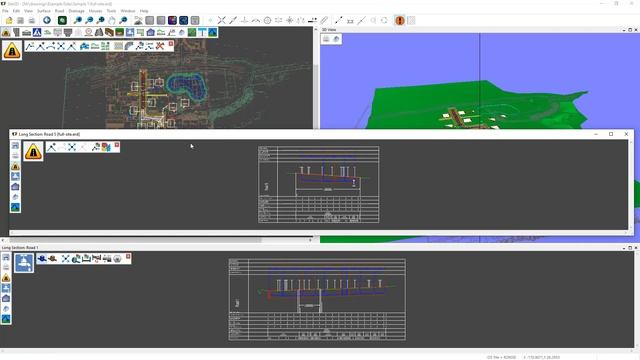Image resolution: width=640 pixels, height=360 pixels.
Task: Click the blue circular arrow icon in main toolbar
Action: pyautogui.click(x=47, y=20)
